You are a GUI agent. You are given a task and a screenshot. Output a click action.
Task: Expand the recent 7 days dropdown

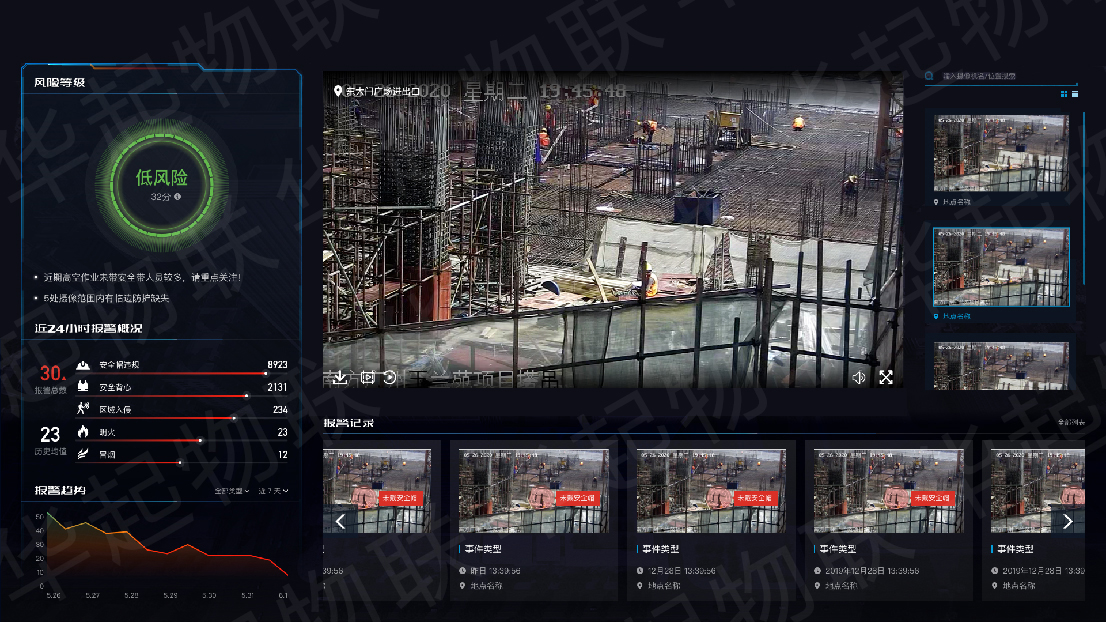[274, 491]
